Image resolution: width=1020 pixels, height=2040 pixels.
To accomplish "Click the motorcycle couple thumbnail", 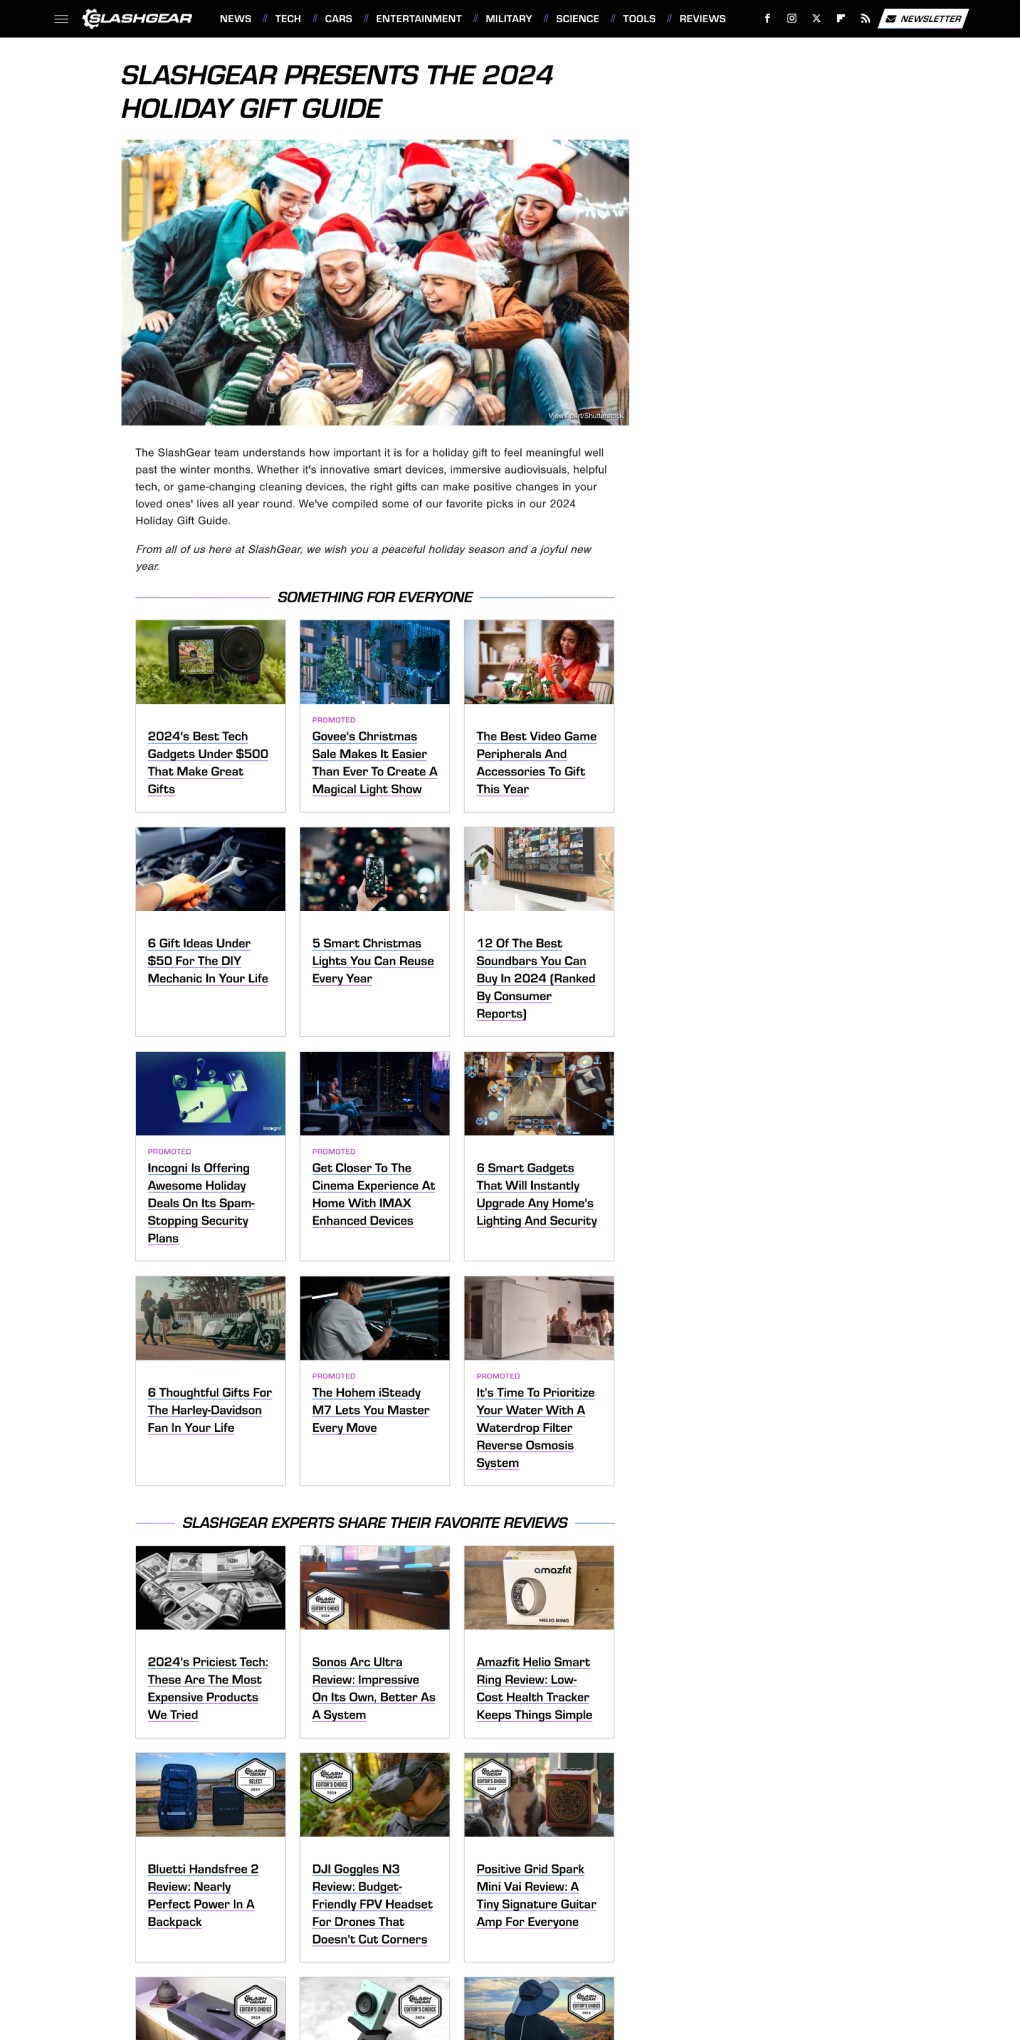I will pos(210,1318).
